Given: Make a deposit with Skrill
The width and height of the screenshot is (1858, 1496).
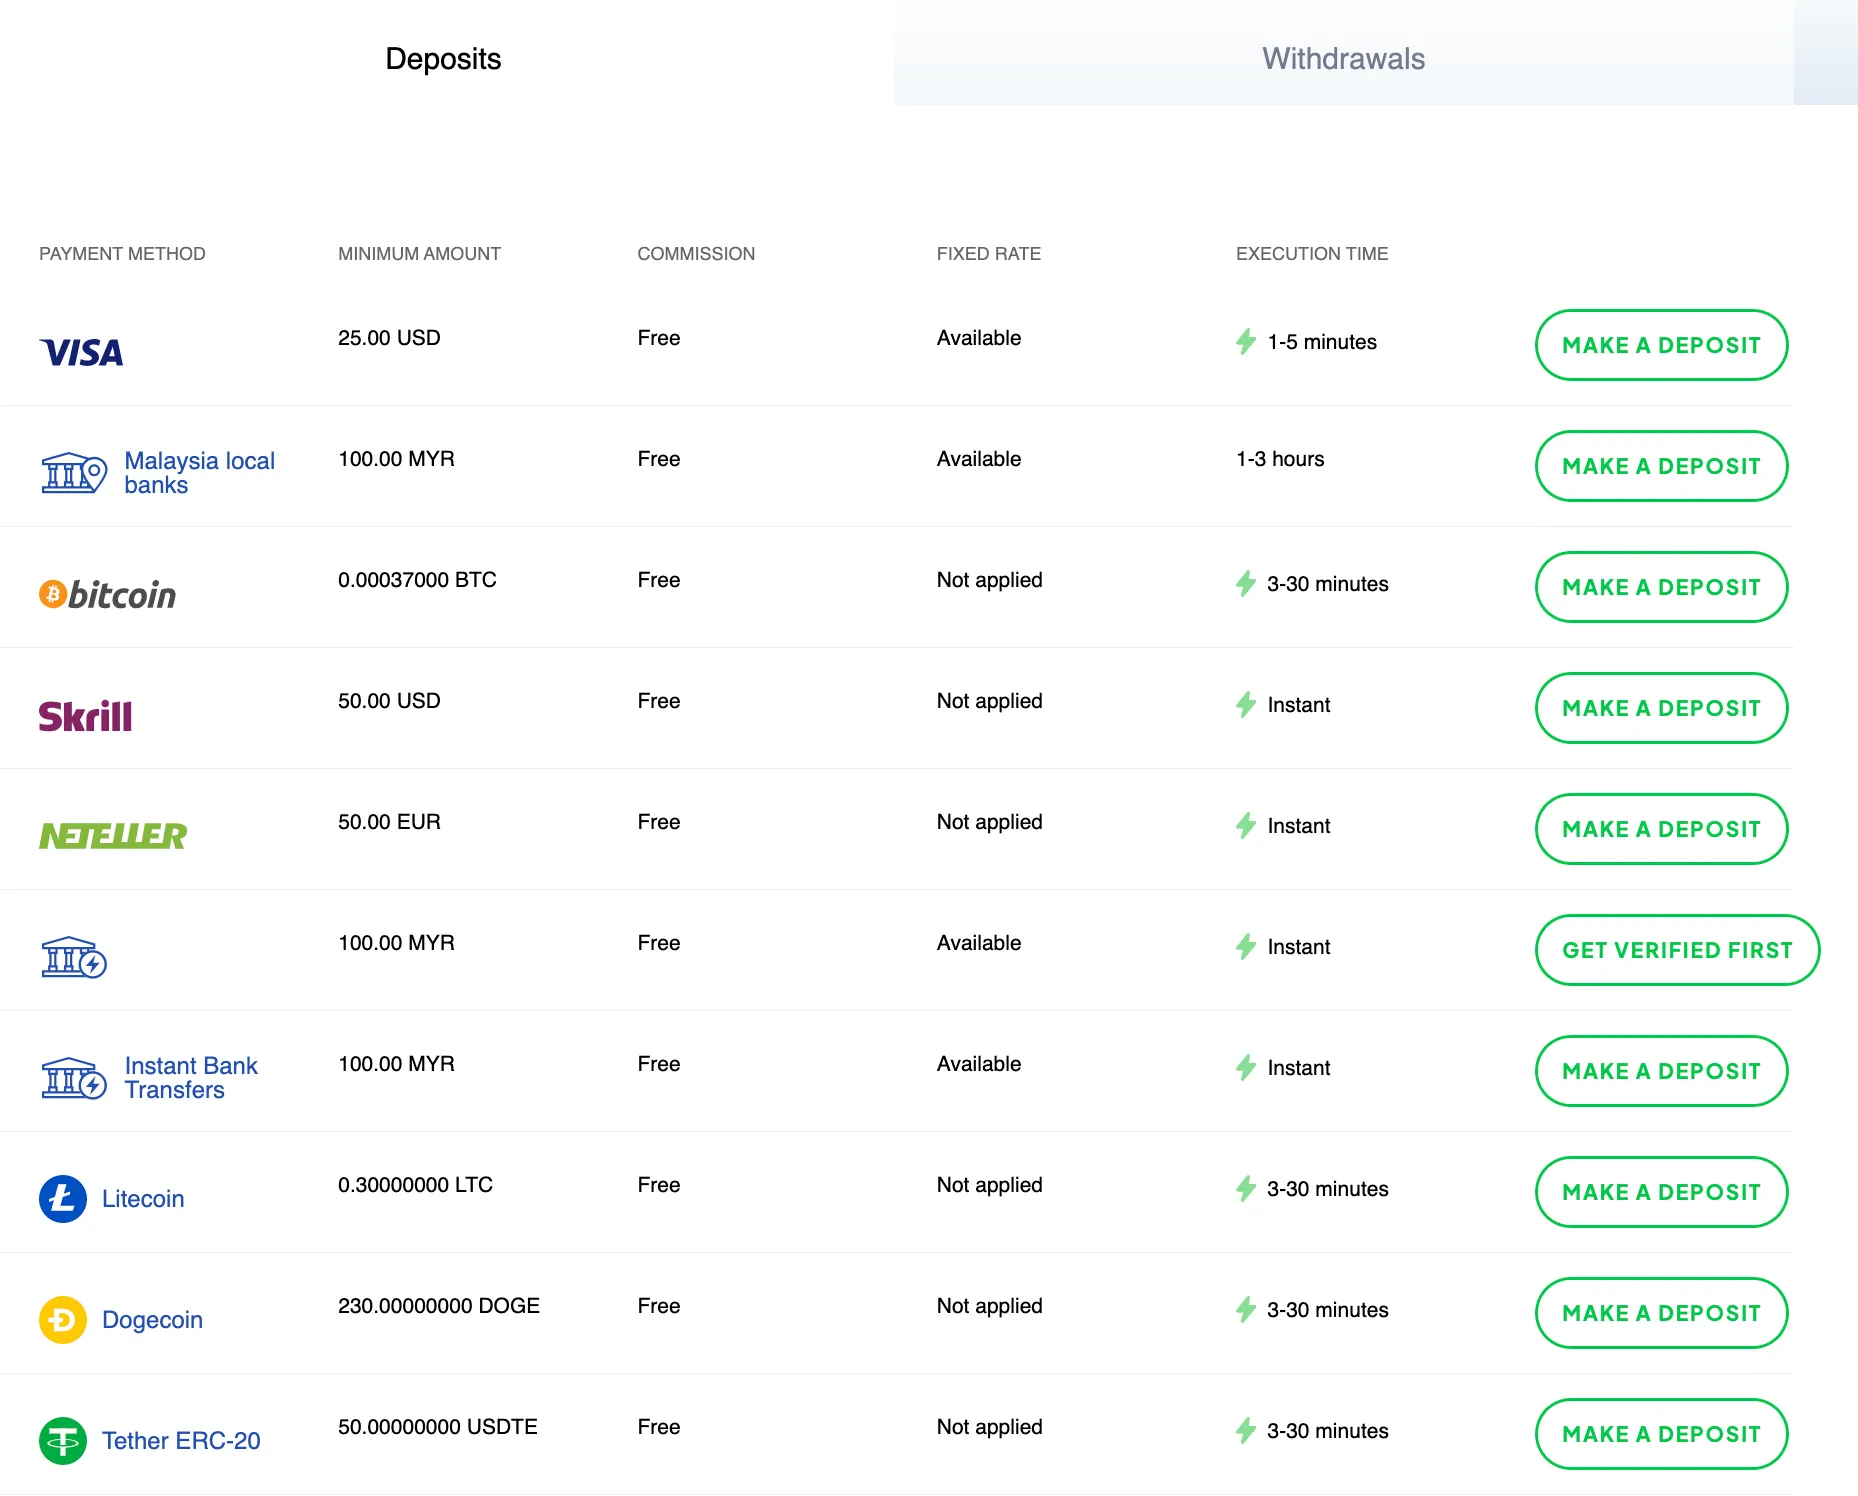Looking at the screenshot, I should click(x=1661, y=708).
